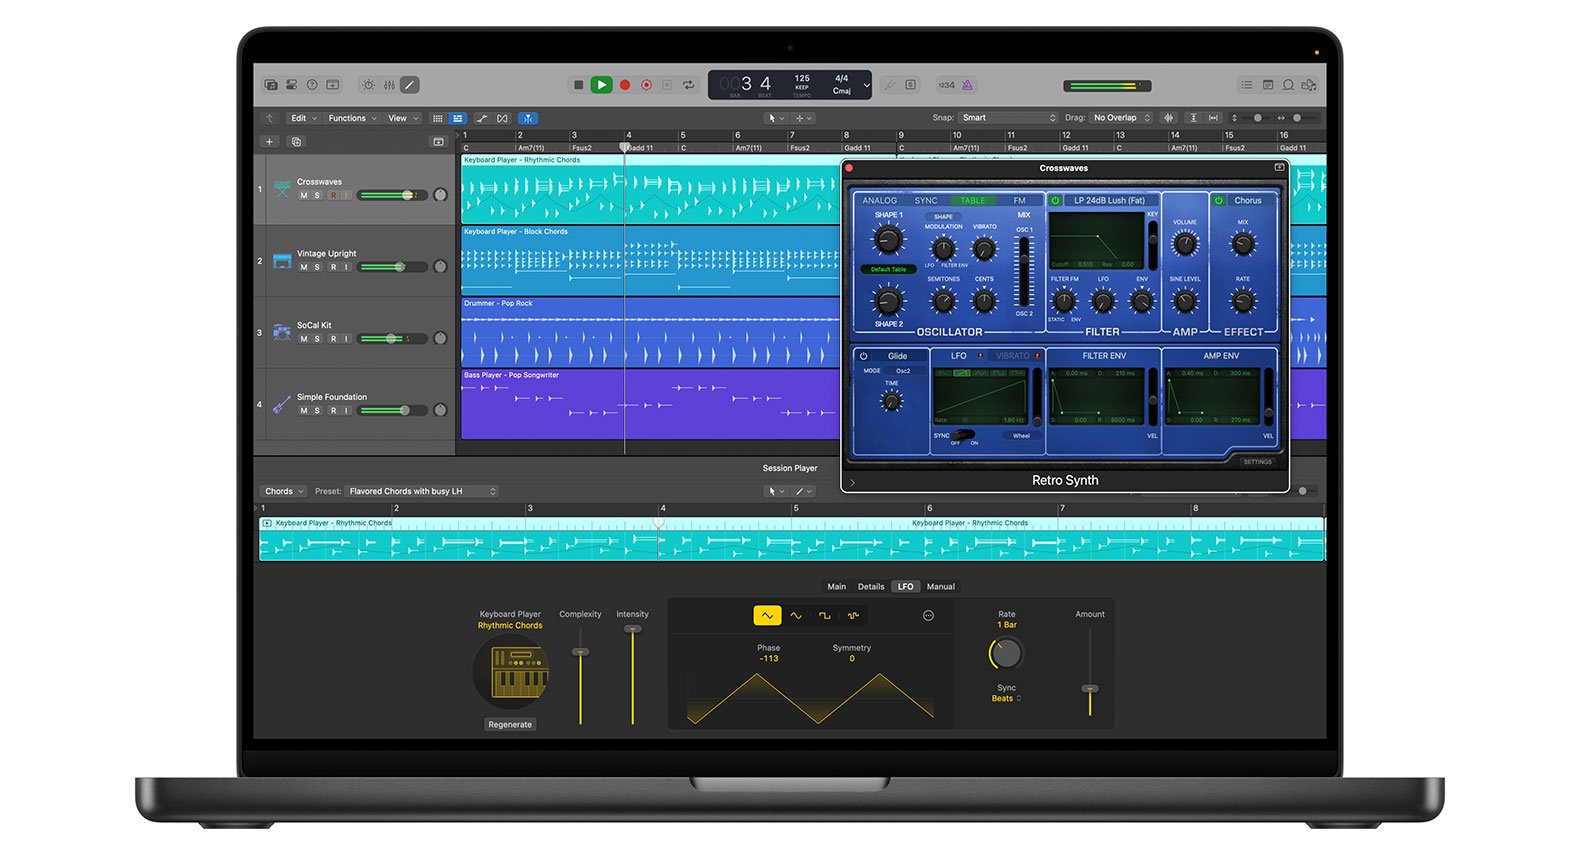This screenshot has height=855, width=1580.
Task: Start playback with the green Play button
Action: point(601,85)
